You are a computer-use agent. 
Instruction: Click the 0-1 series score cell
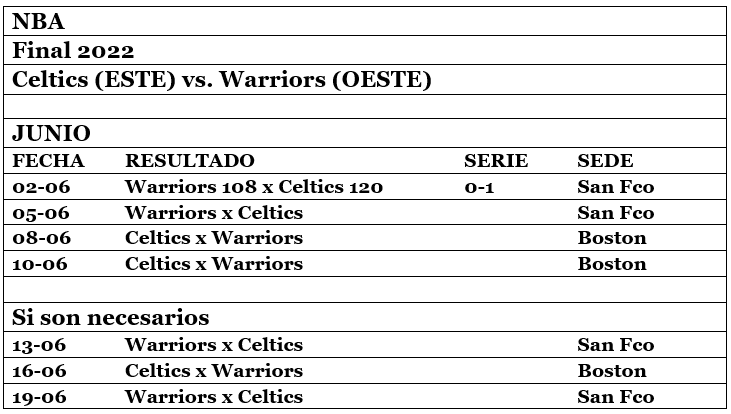pyautogui.click(x=479, y=187)
